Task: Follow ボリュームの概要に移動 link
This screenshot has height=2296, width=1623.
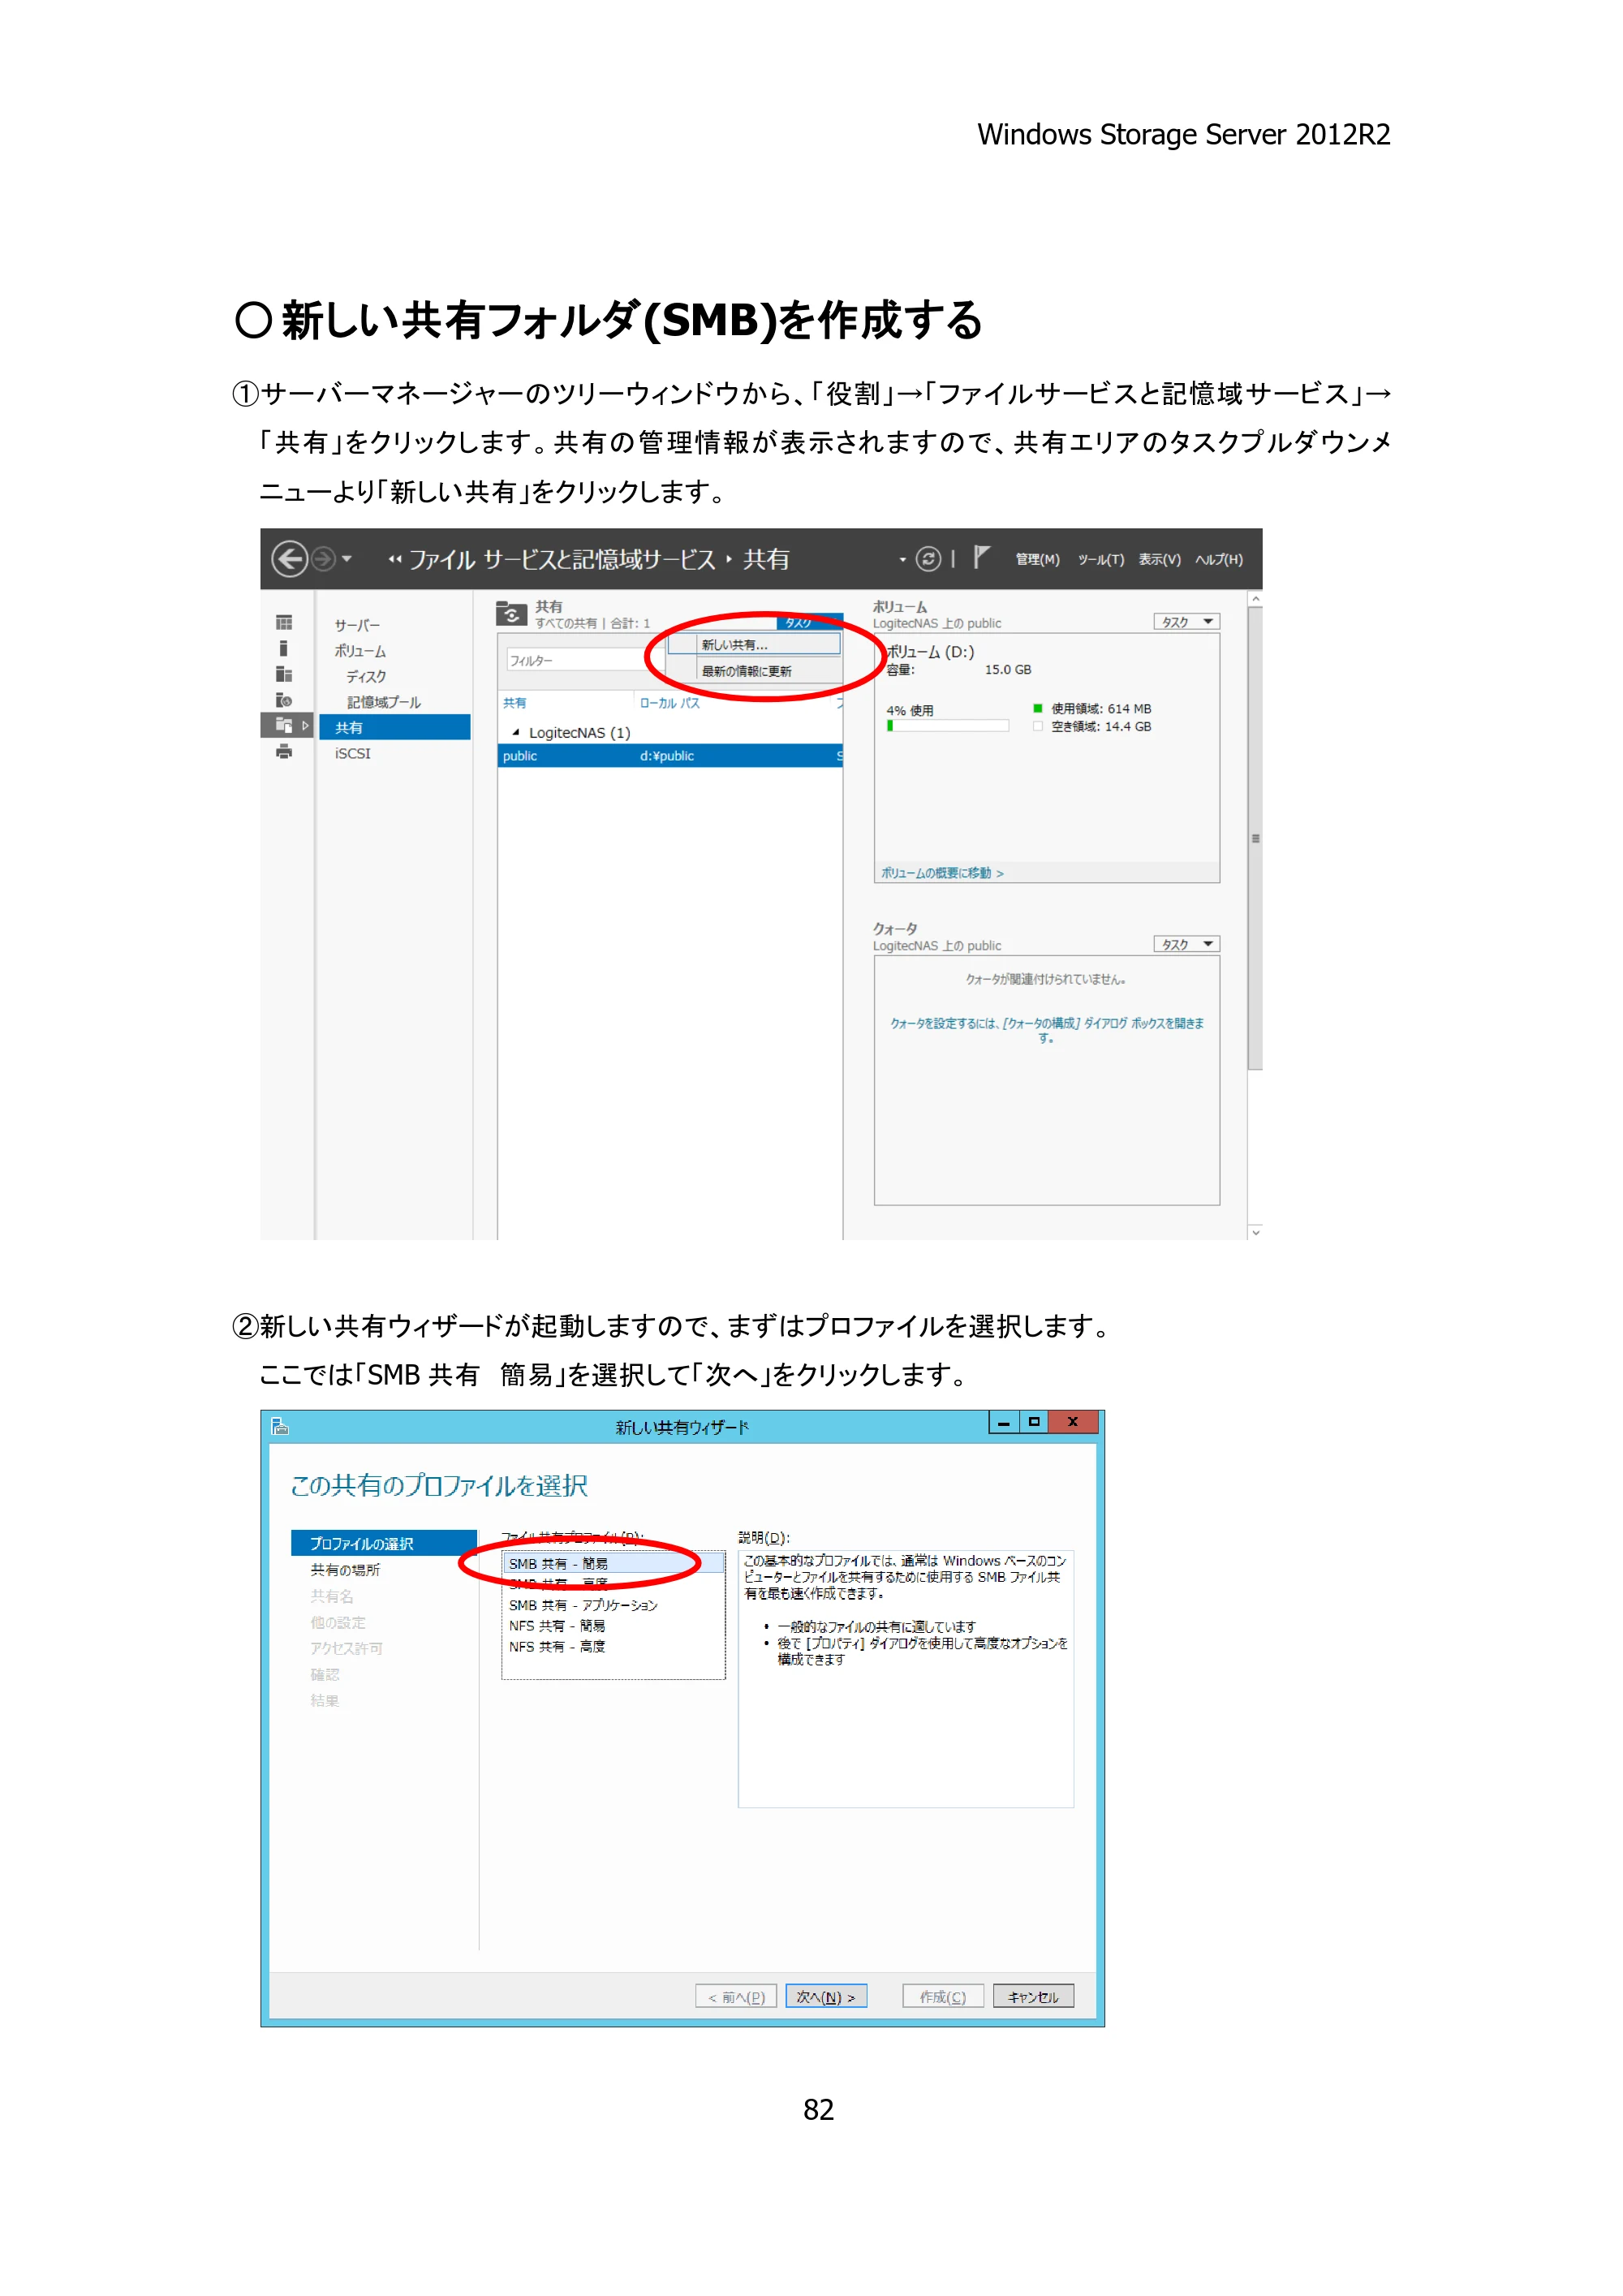Action: click(x=941, y=873)
